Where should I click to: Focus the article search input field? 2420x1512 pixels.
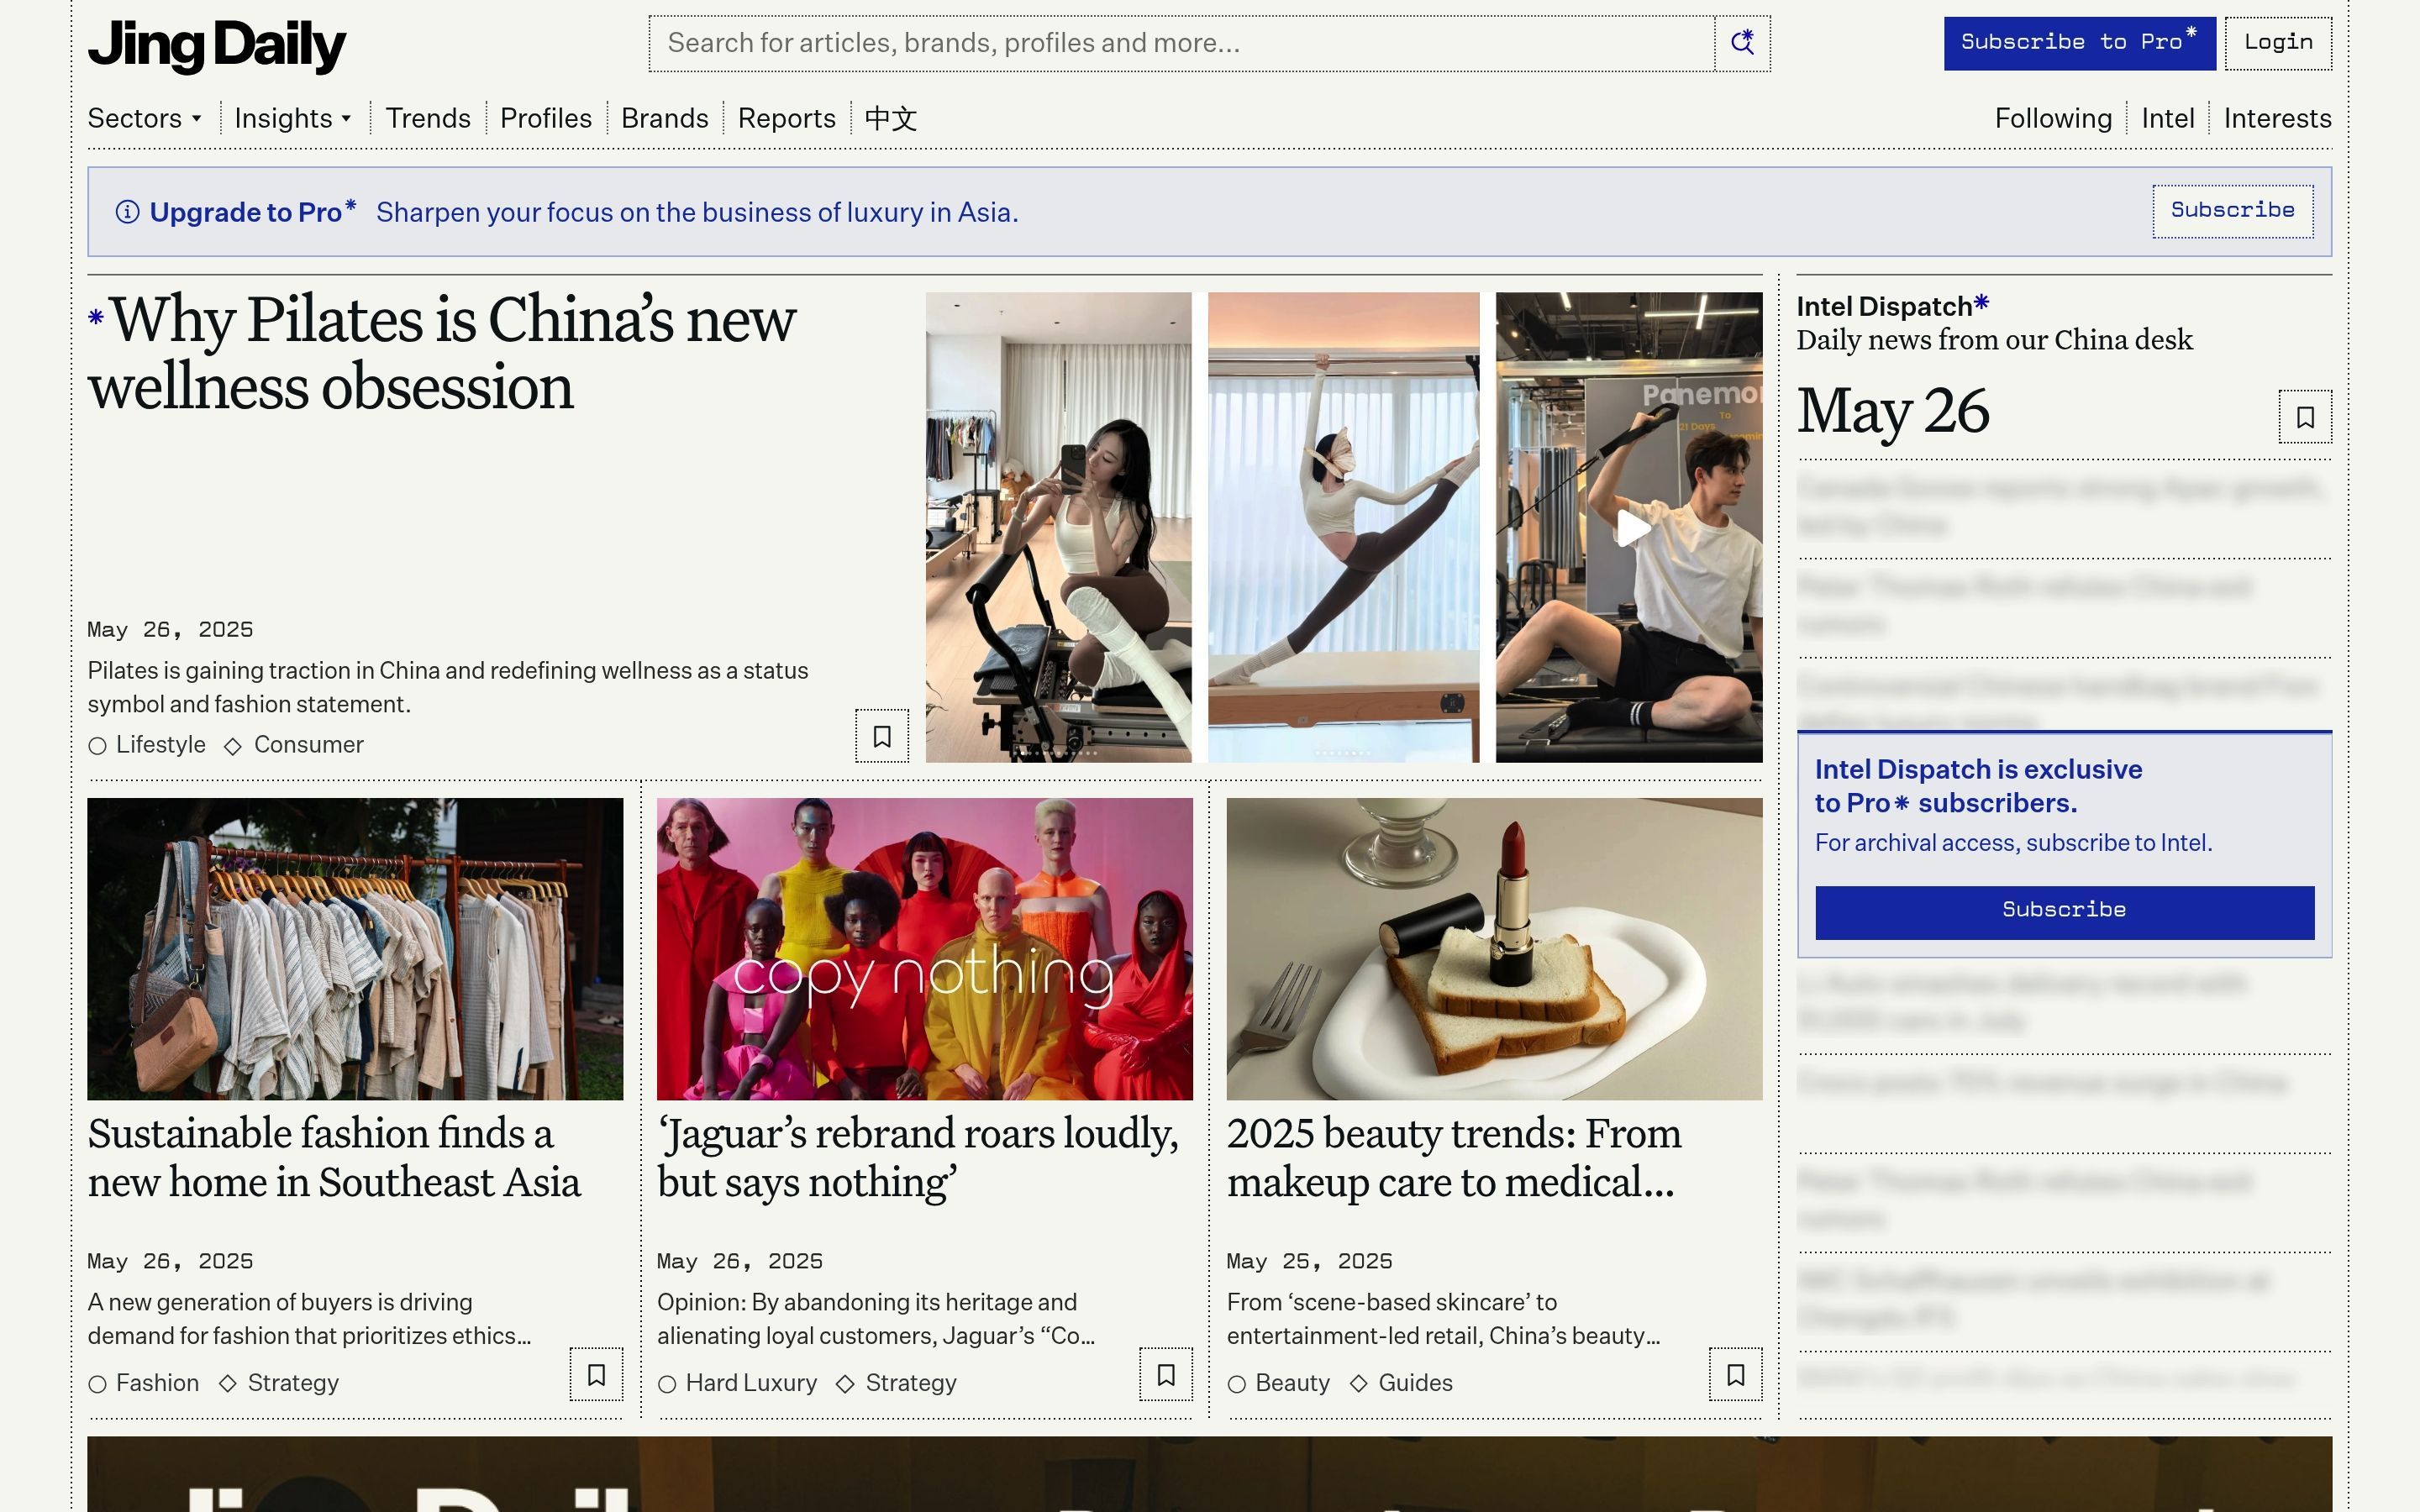pos(1180,43)
